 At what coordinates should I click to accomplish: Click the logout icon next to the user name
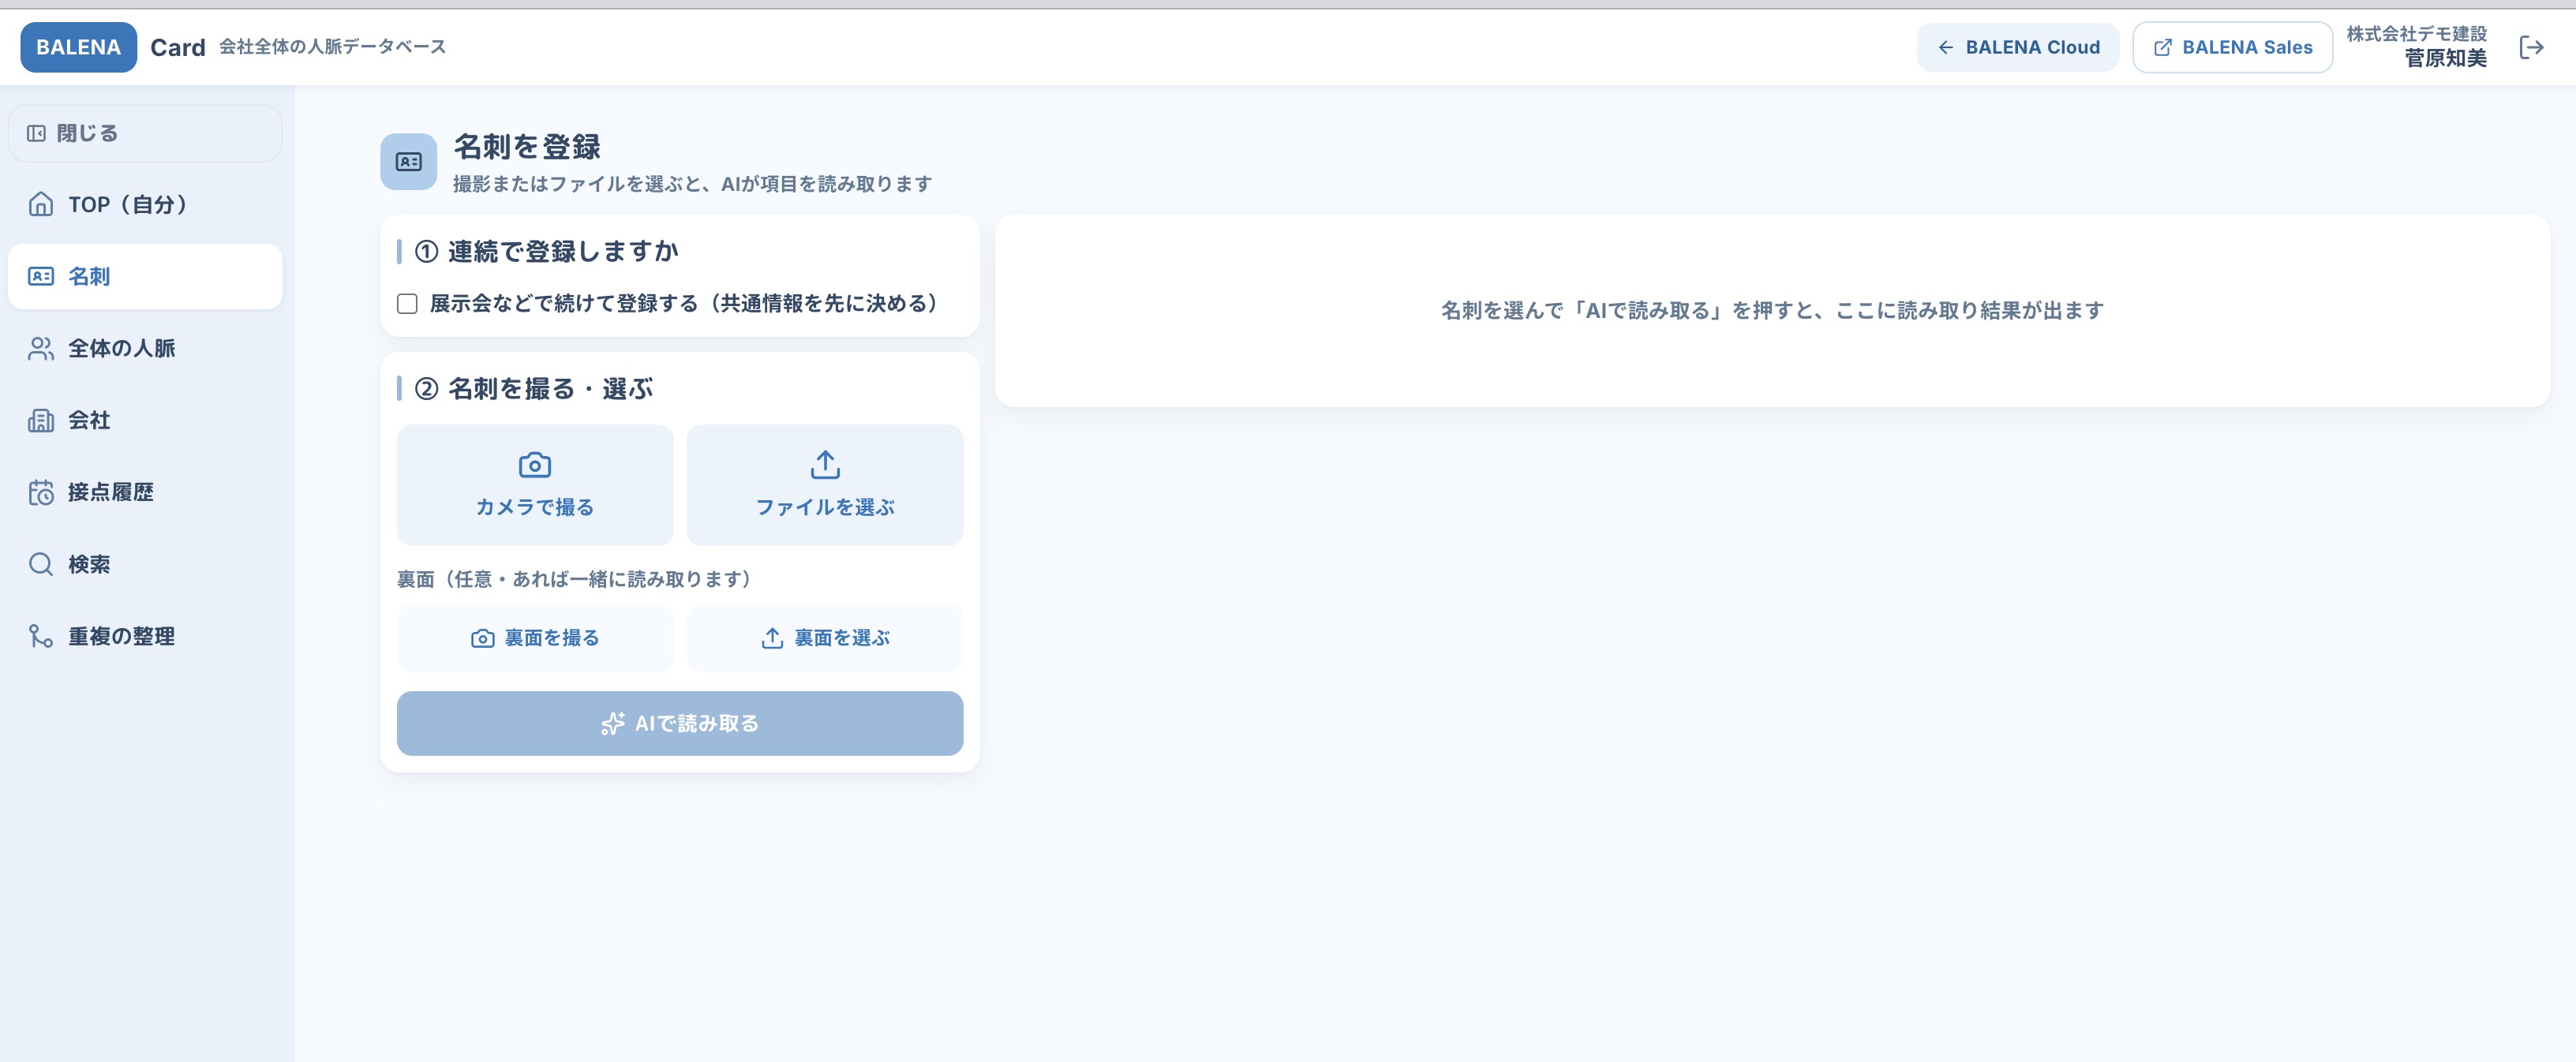2531,47
